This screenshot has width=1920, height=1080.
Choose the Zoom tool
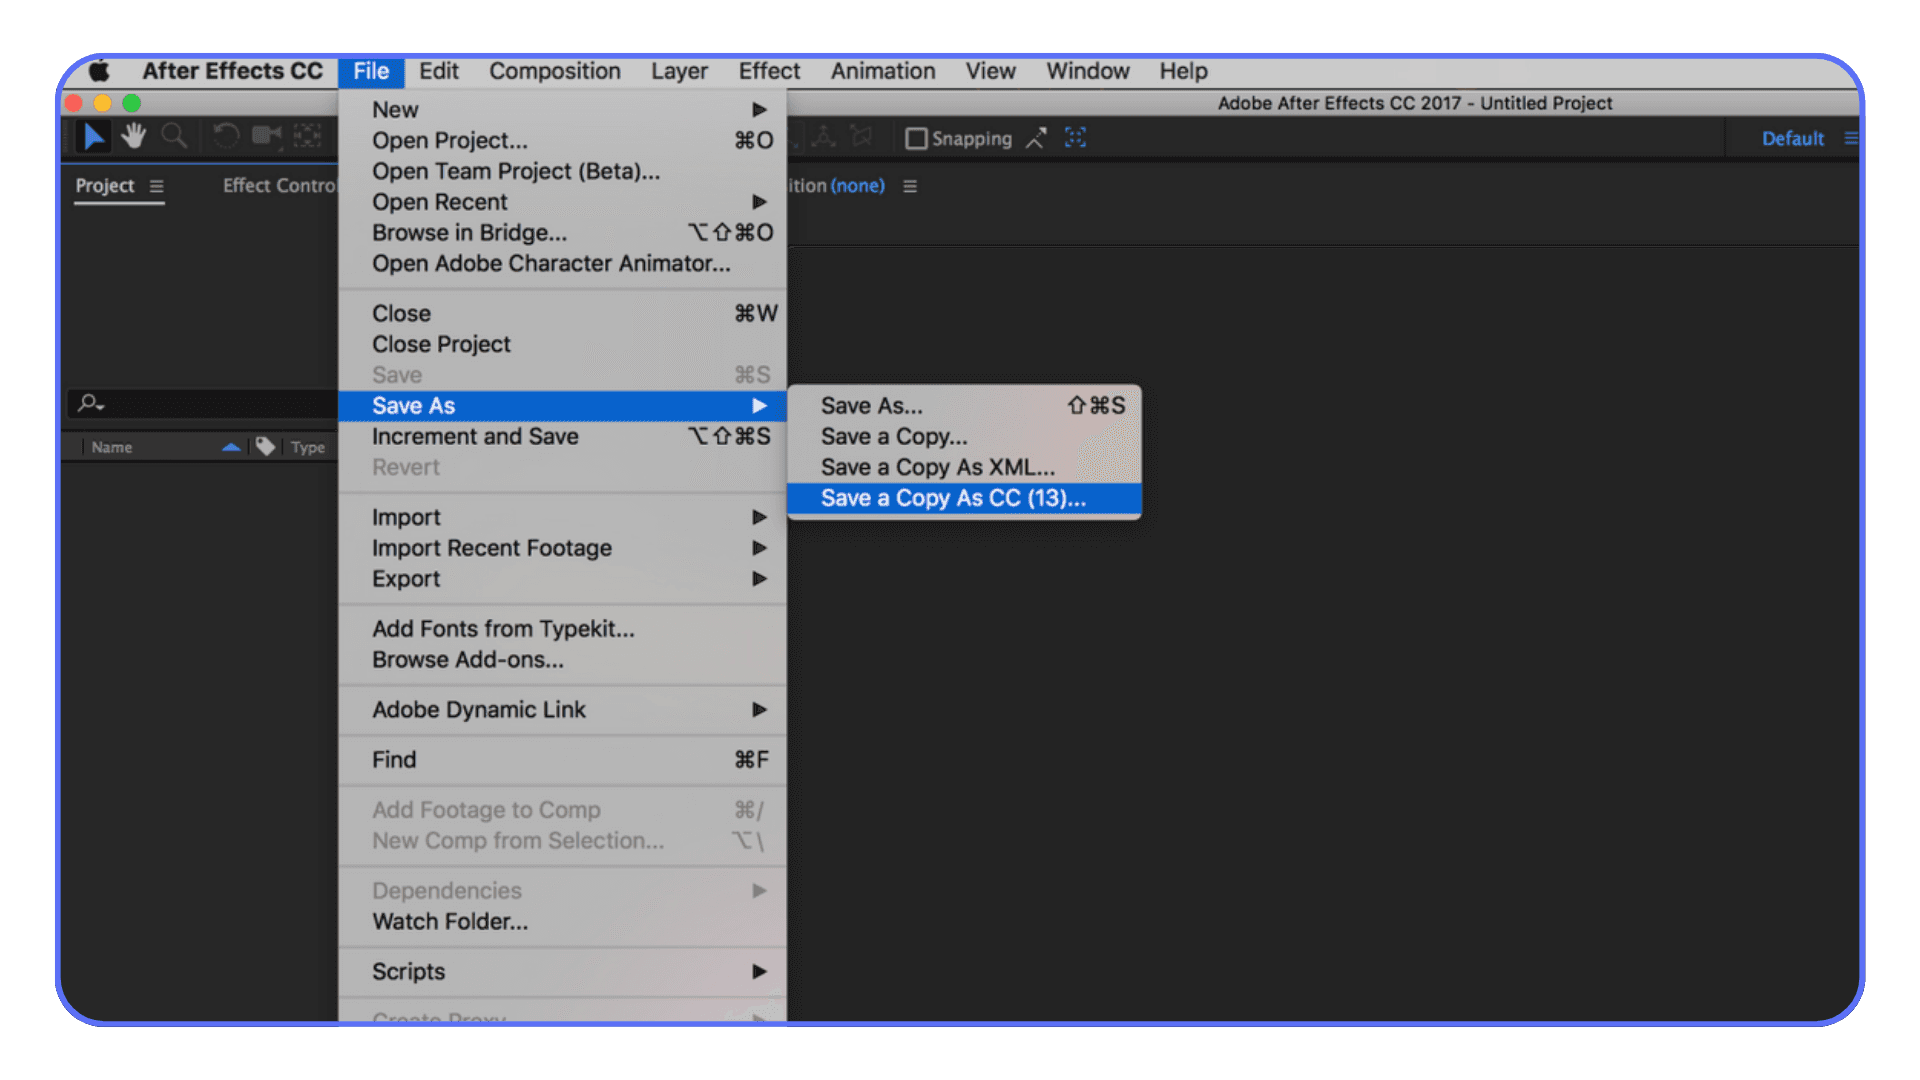point(175,136)
